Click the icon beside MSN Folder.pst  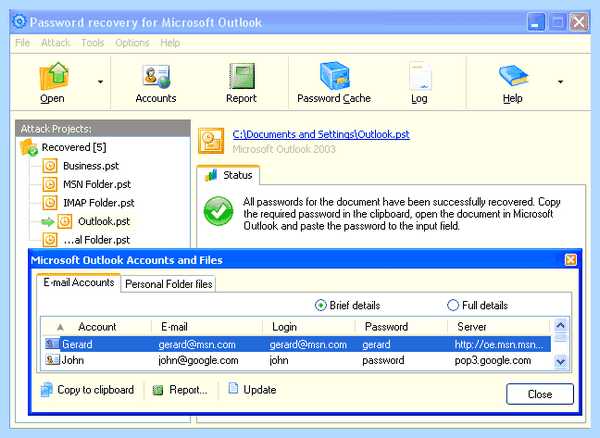coord(50,184)
